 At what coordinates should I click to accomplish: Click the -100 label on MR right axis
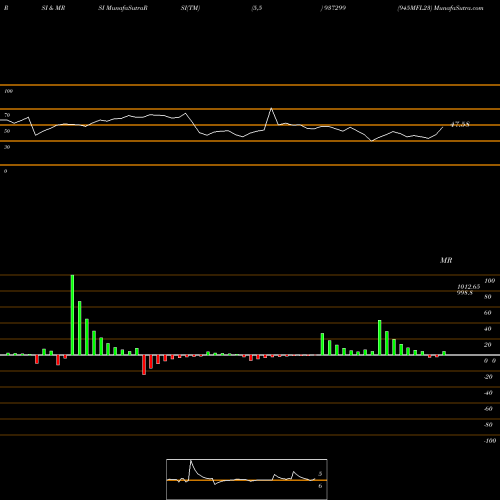pos(490,441)
